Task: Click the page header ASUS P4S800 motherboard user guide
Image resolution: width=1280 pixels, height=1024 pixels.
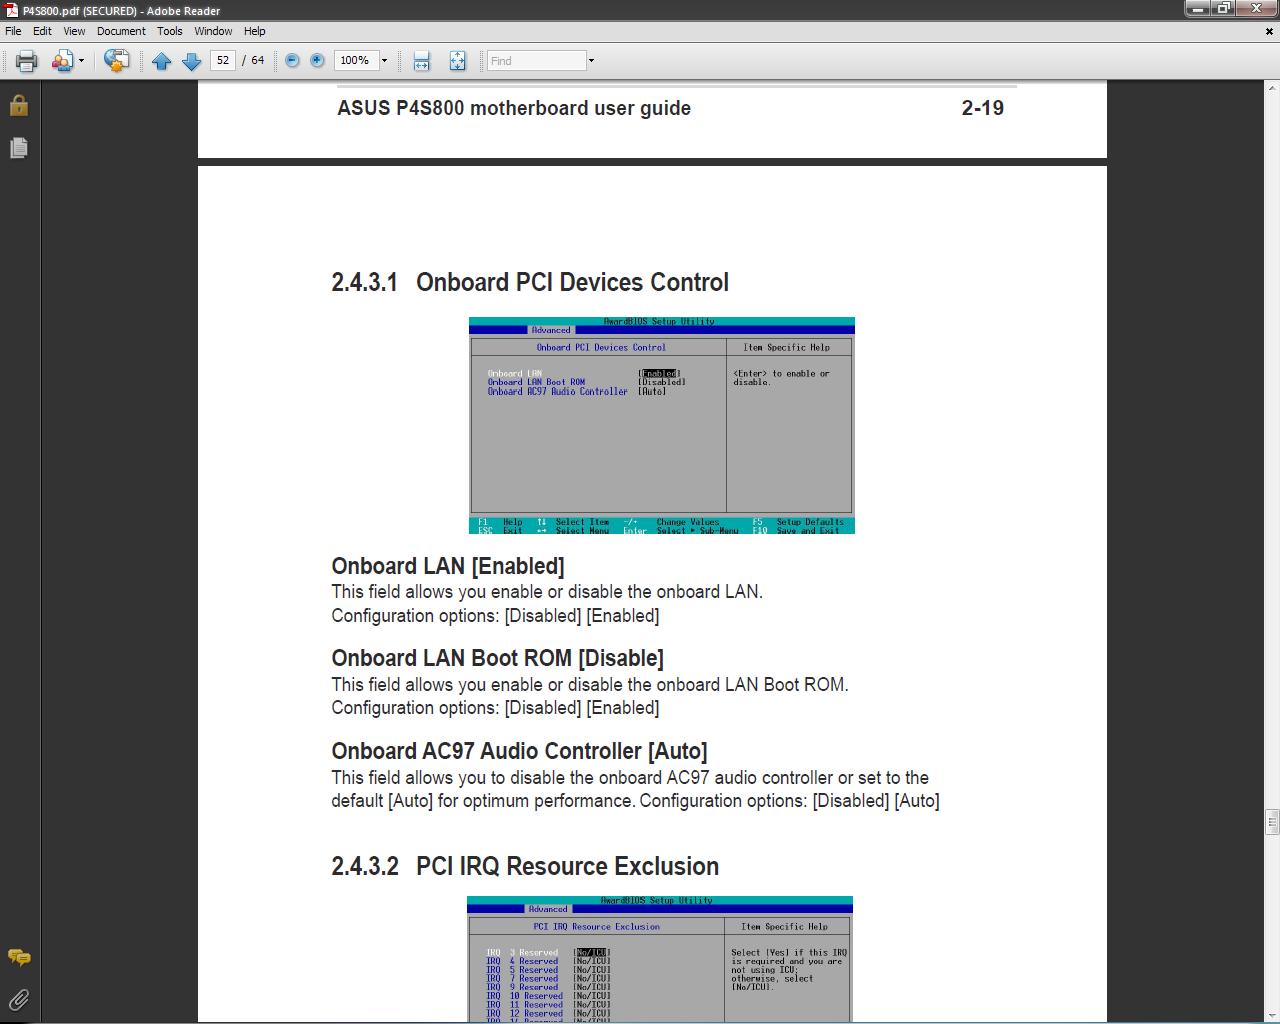Action: [514, 108]
